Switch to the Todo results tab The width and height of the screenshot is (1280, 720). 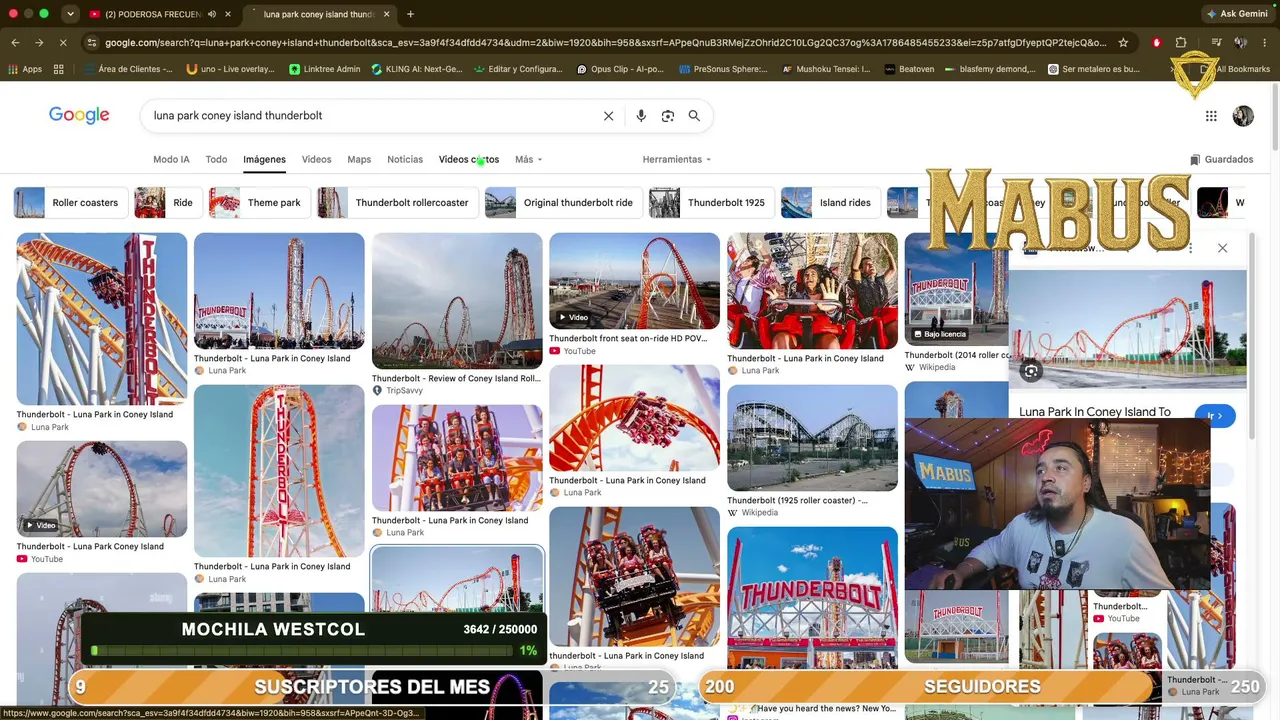(x=216, y=160)
